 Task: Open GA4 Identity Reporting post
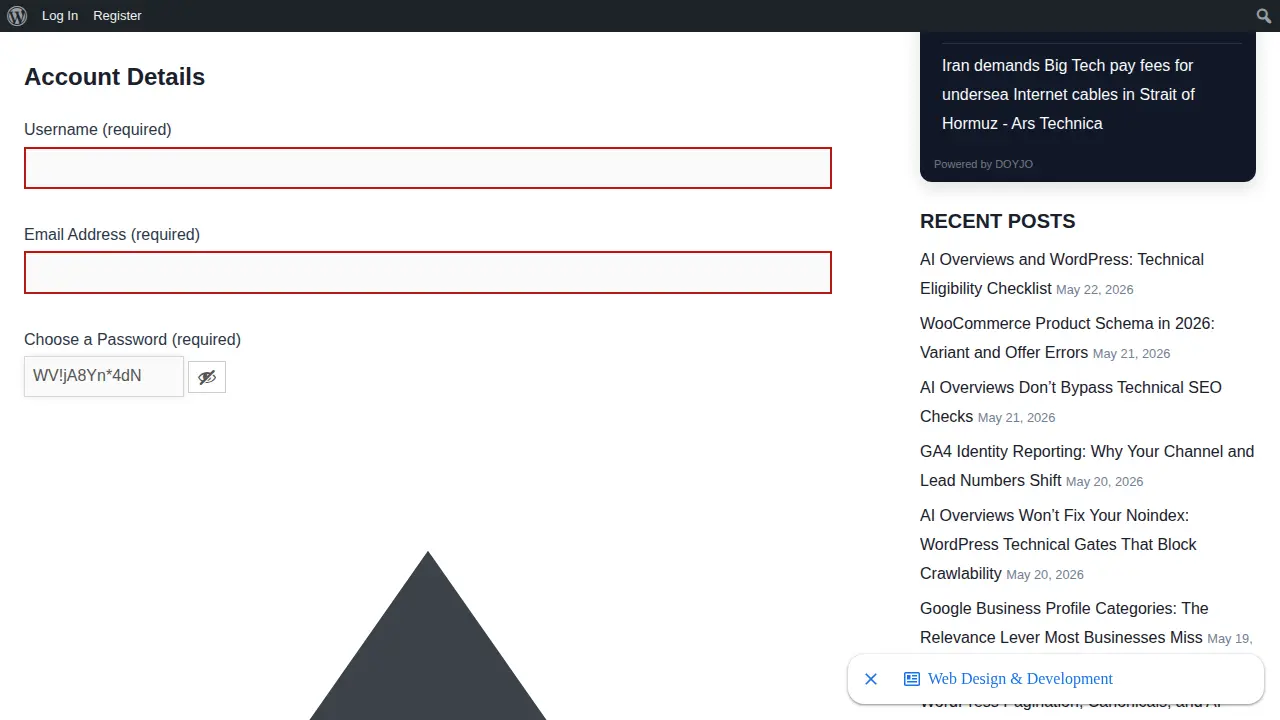coord(1087,466)
